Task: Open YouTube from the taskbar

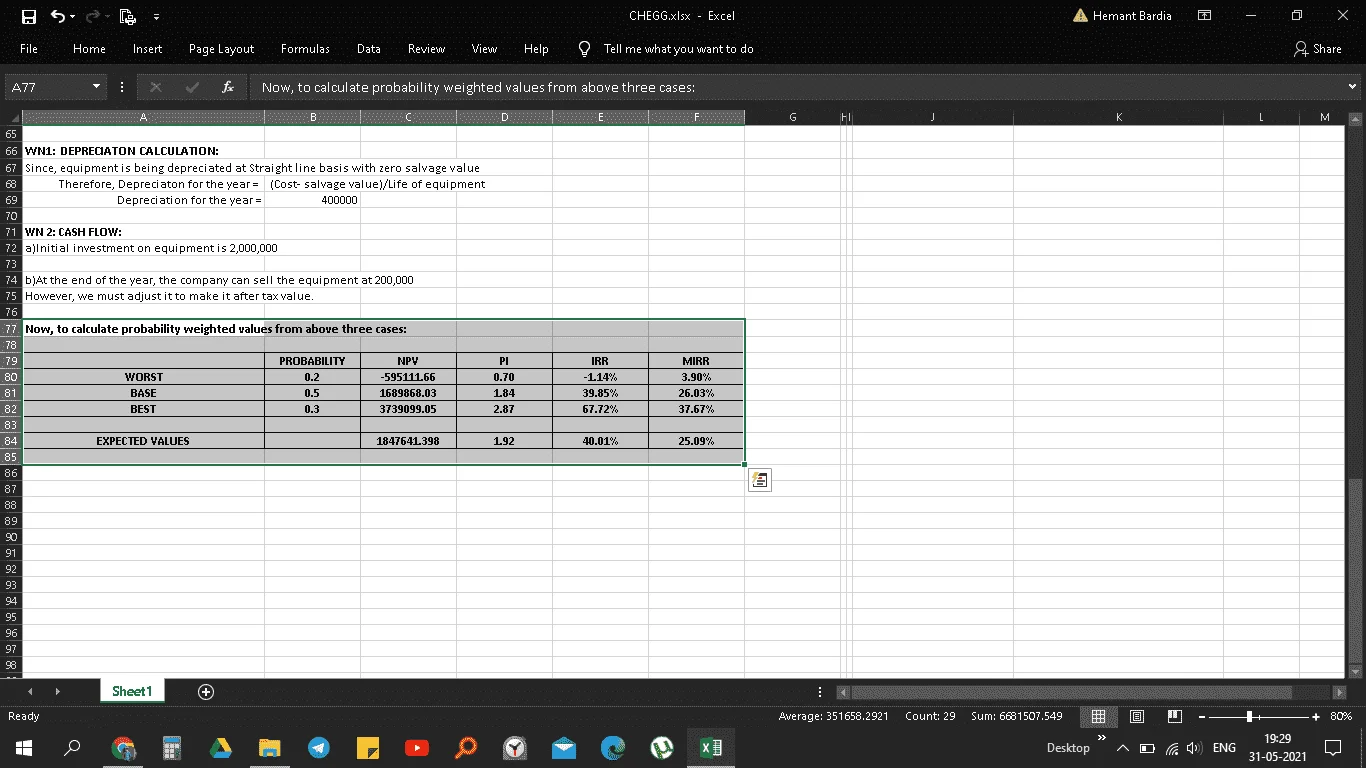Action: 417,747
